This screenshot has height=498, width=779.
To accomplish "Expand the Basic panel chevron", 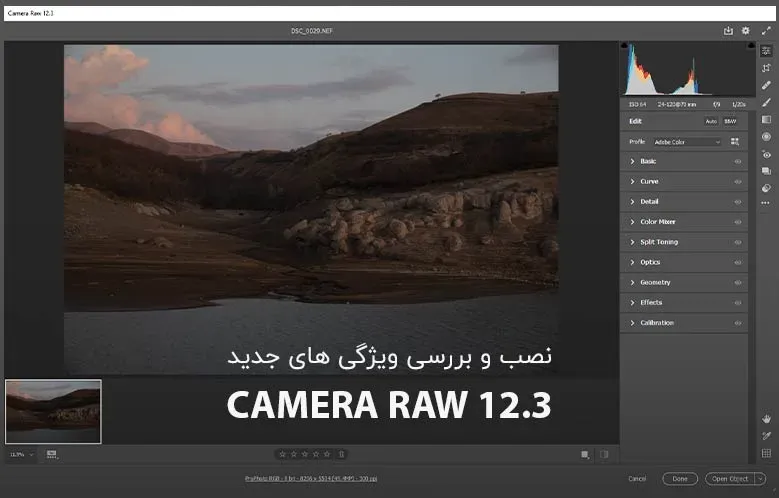I will click(x=632, y=162).
